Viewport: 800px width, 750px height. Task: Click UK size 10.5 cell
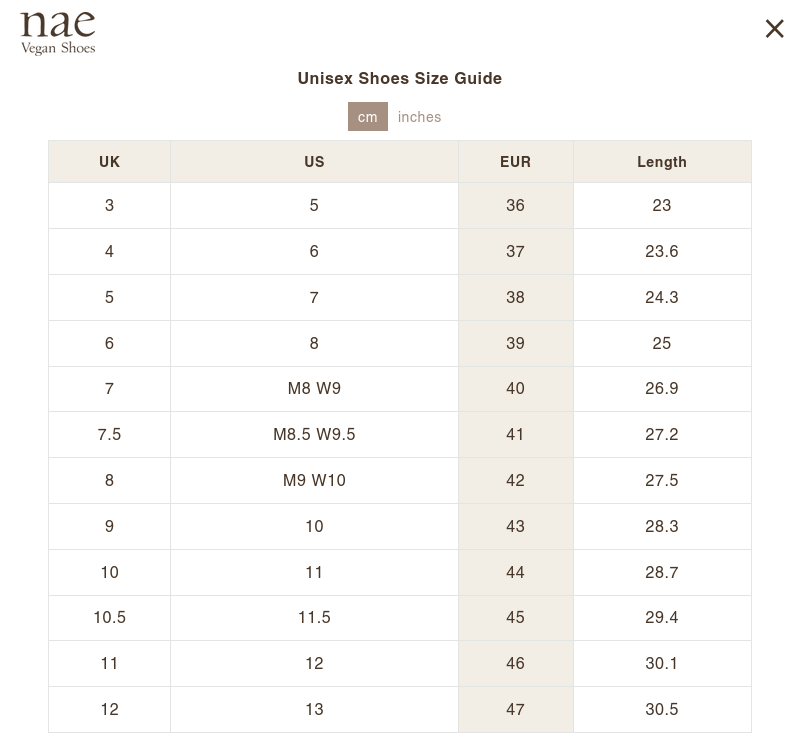[109, 618]
